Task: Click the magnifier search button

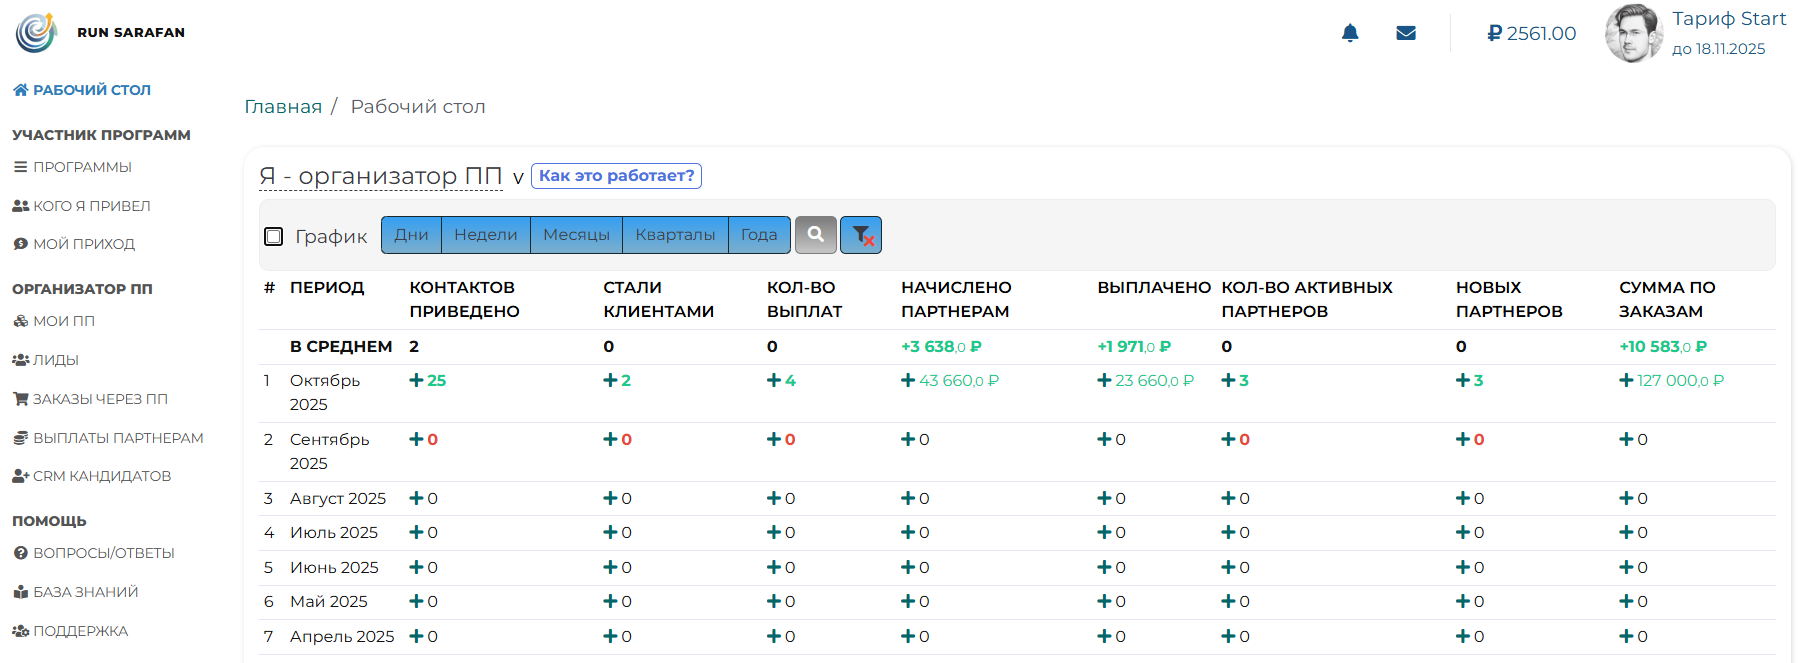Action: [816, 235]
